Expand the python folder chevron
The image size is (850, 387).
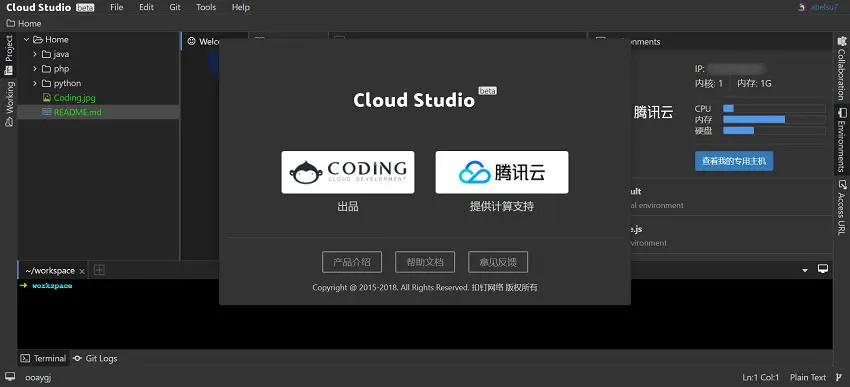tap(35, 83)
